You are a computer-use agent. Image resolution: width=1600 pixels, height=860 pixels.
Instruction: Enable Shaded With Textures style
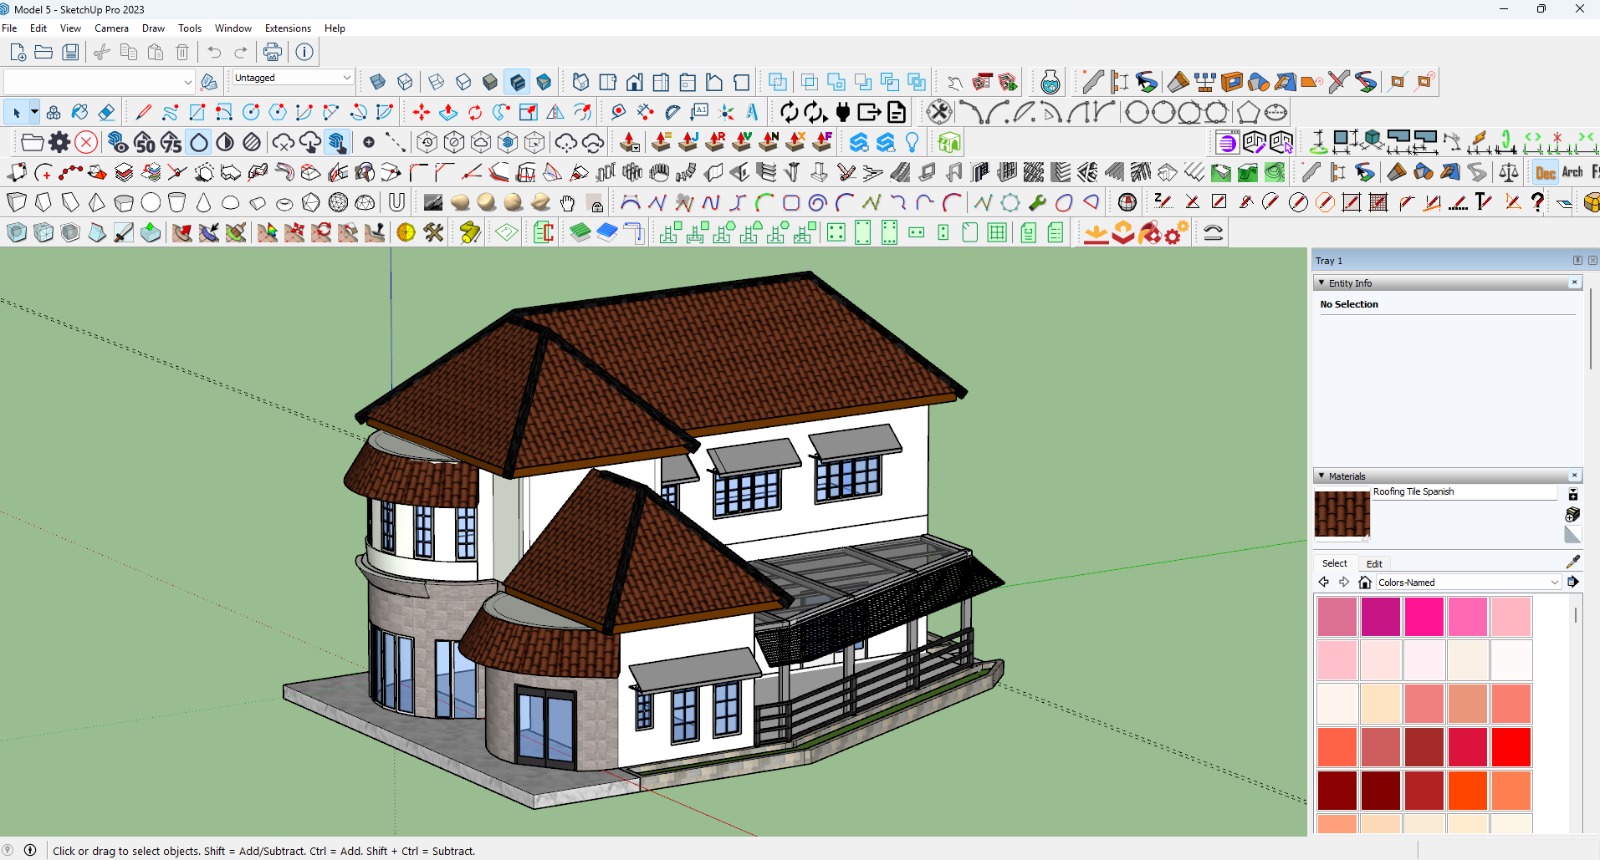click(x=517, y=82)
